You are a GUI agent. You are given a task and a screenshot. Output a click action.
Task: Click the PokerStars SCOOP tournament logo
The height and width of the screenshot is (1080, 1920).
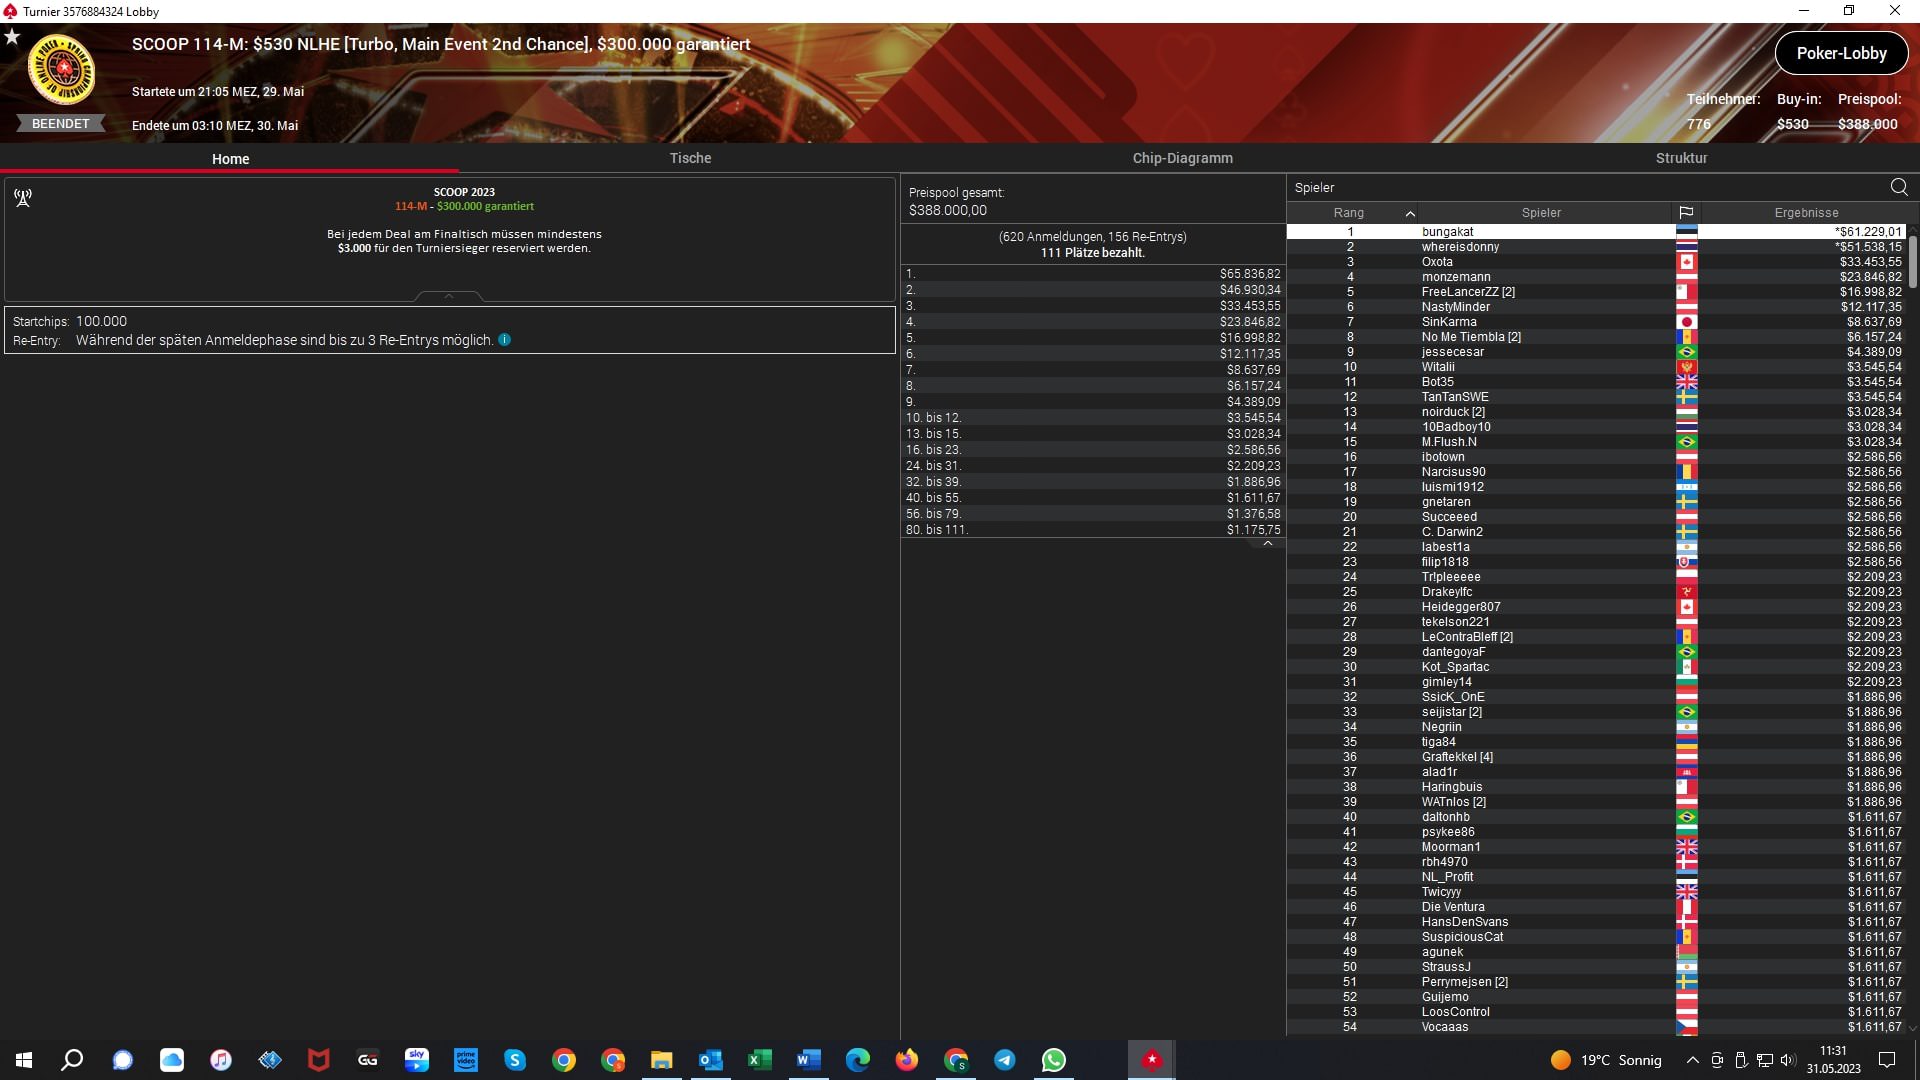click(61, 70)
